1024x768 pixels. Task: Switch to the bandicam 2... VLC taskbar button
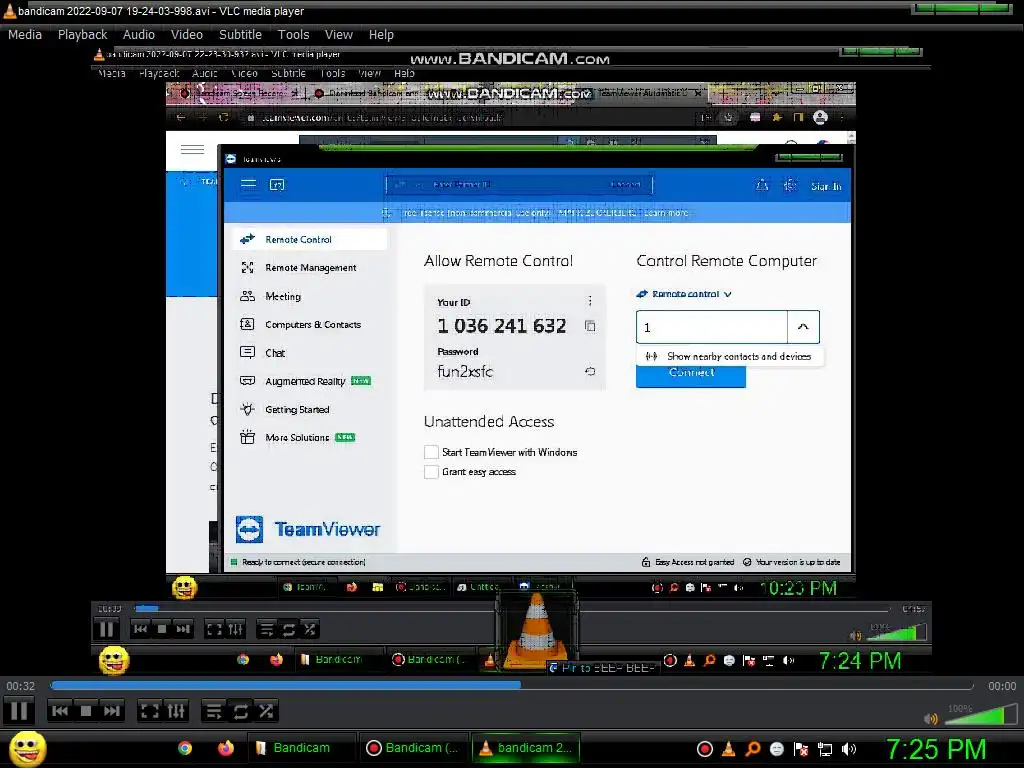click(526, 748)
